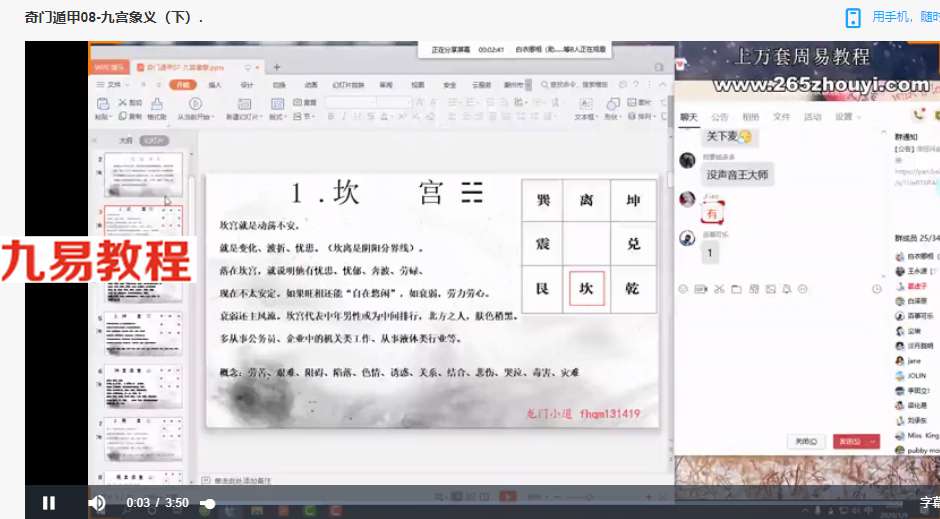Click the smartphone icon beside 用手机
This screenshot has width=940, height=519.
pos(852,17)
